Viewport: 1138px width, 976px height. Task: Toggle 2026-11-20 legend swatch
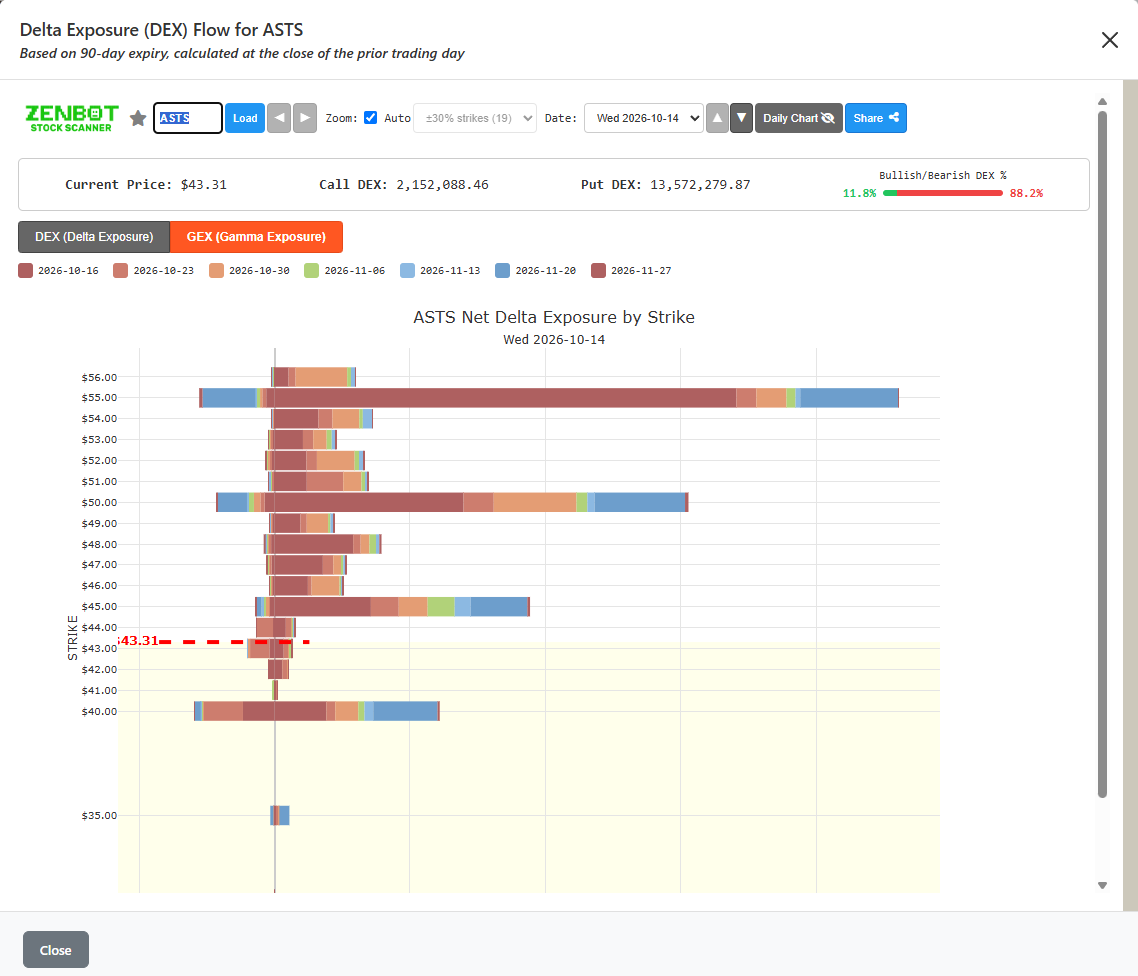(x=502, y=271)
